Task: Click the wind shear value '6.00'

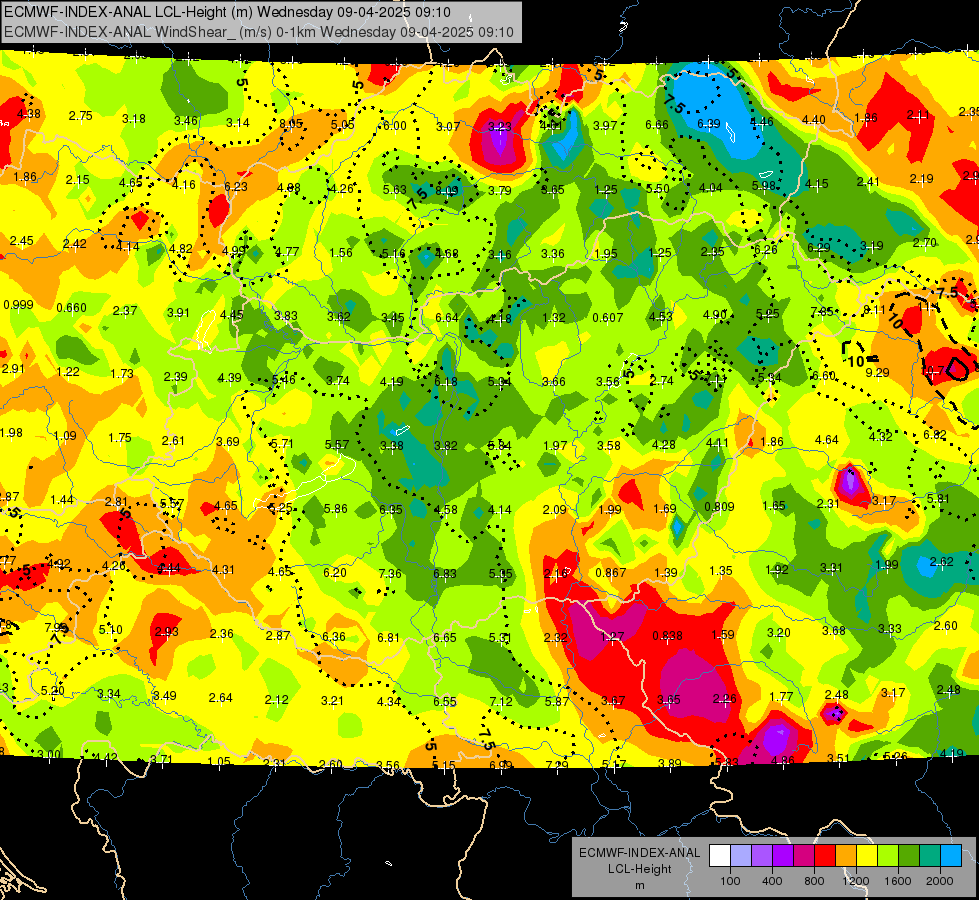Action: tap(395, 126)
